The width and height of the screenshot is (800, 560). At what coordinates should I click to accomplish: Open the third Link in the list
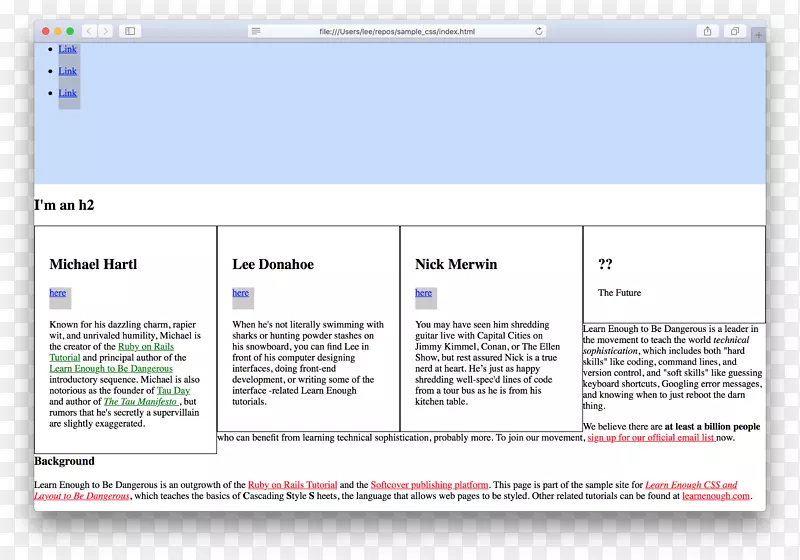click(x=67, y=93)
